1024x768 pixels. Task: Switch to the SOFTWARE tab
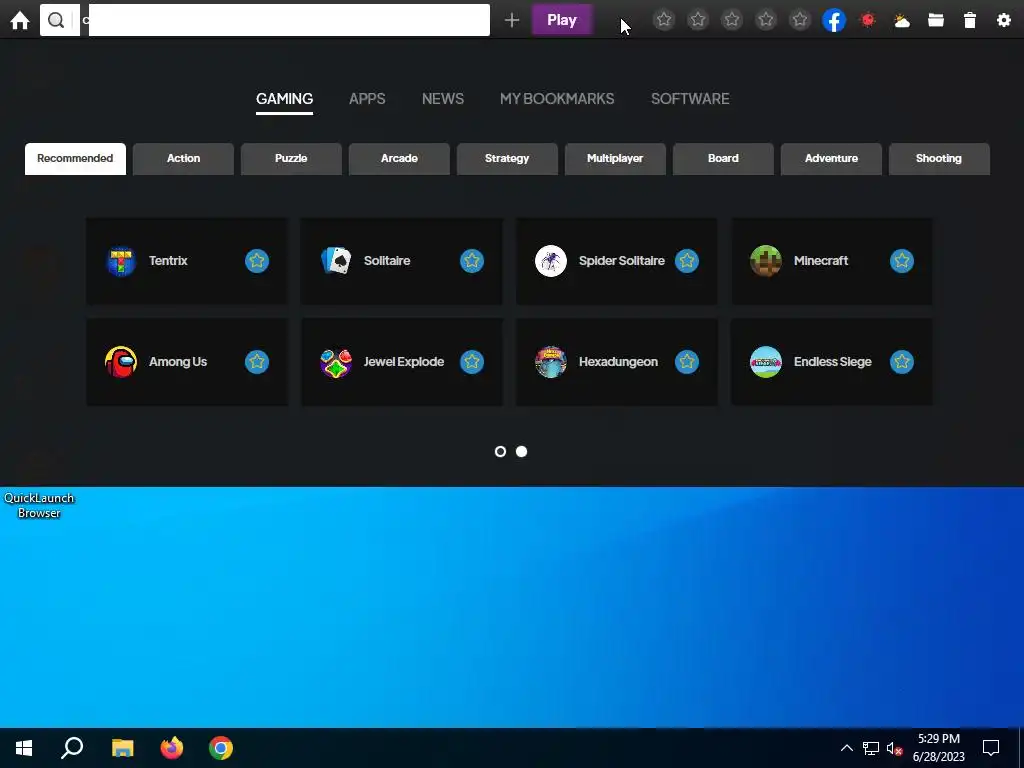(690, 99)
